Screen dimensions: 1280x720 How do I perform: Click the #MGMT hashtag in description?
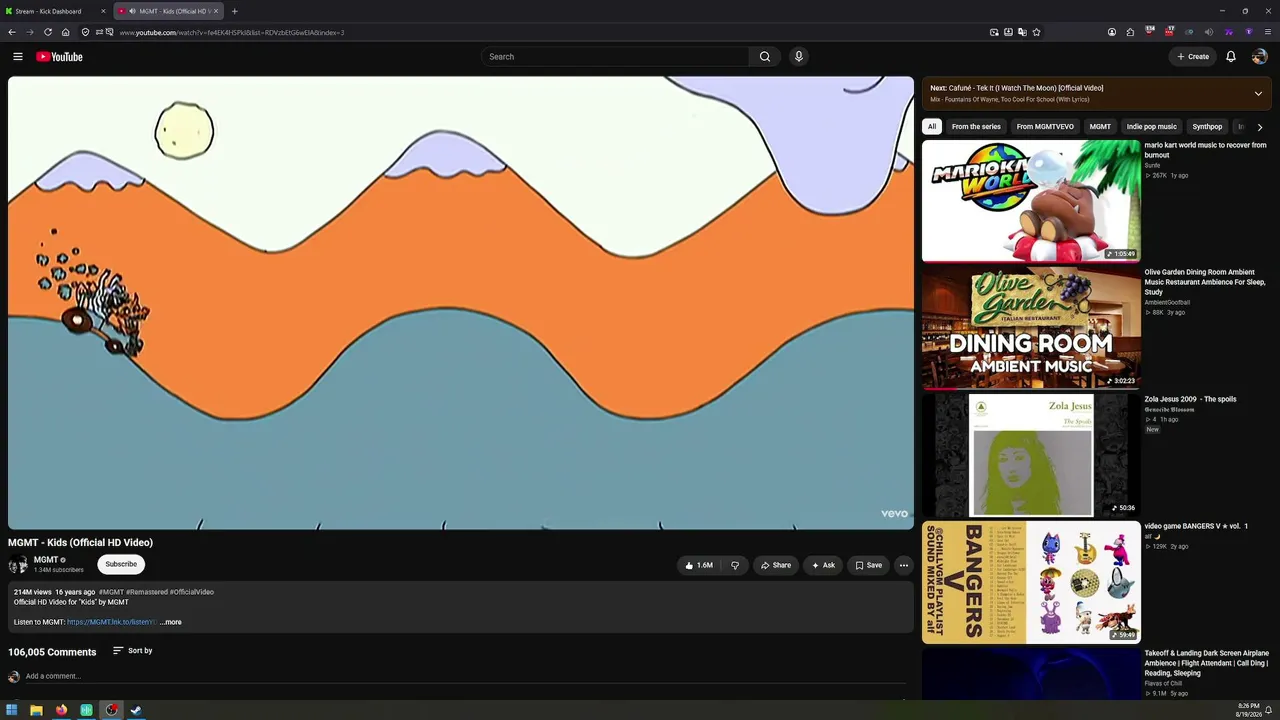click(x=111, y=592)
